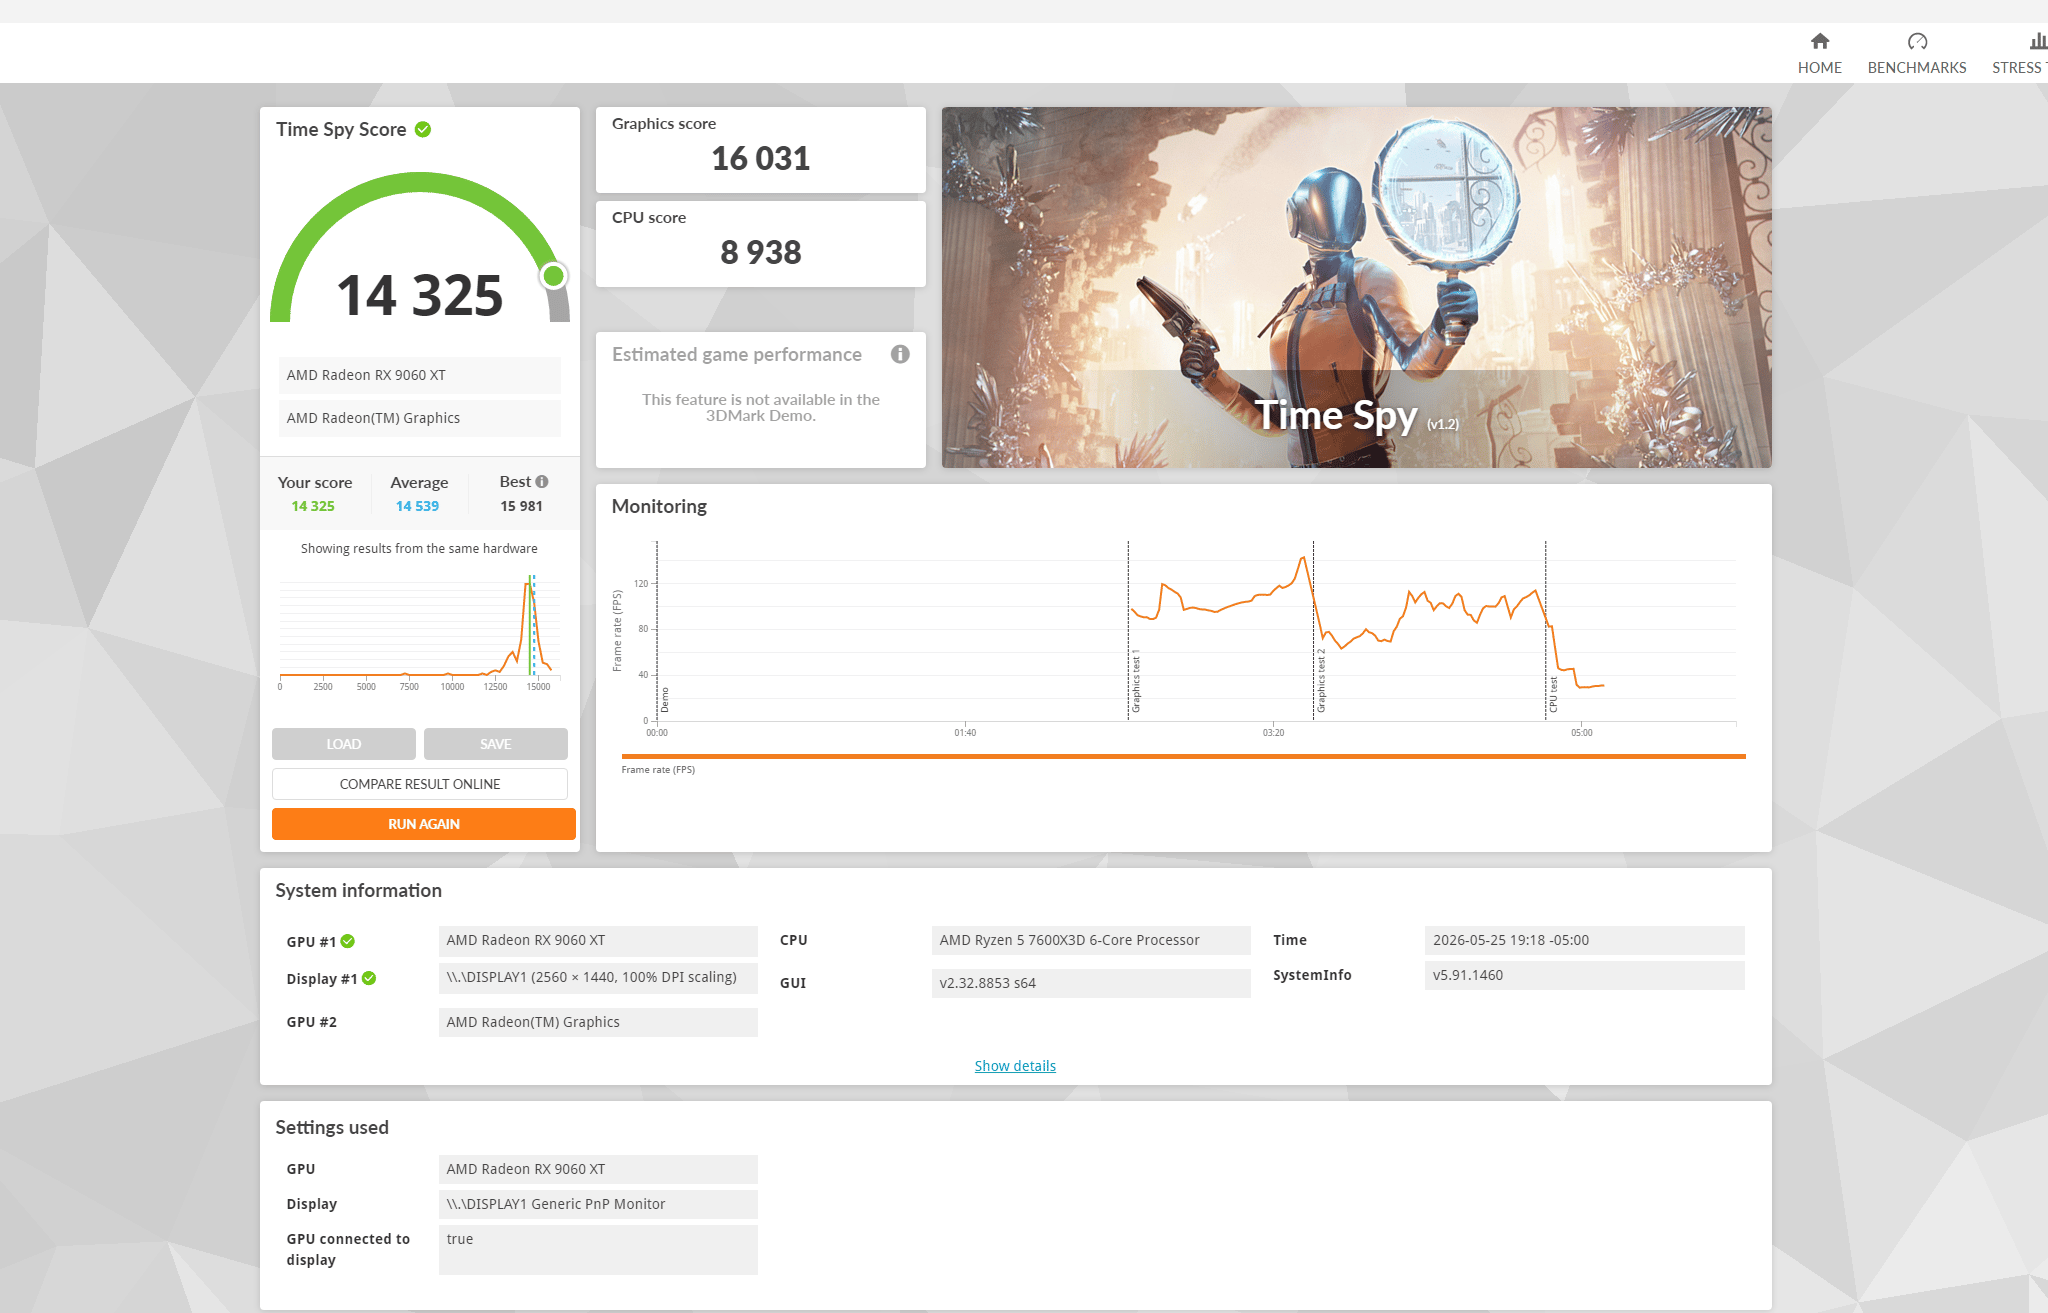Click Average score value 14 539
2048x1313 pixels.
[x=417, y=506]
